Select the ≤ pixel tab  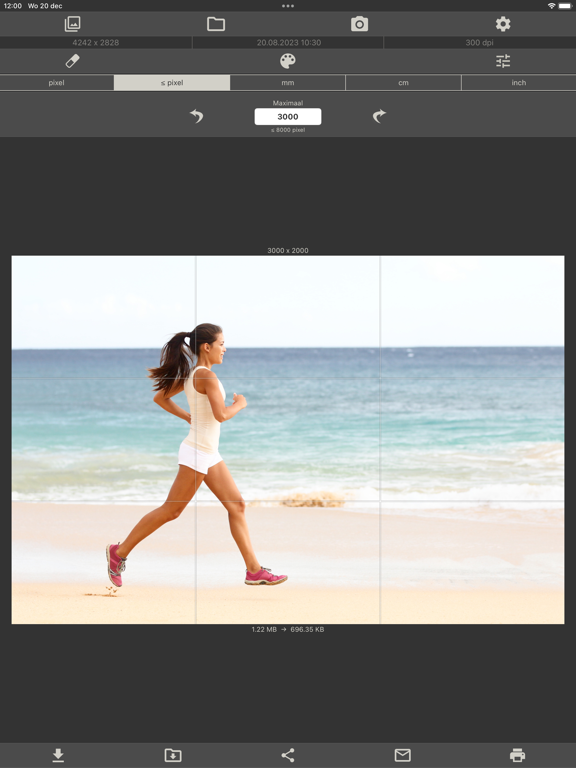click(x=172, y=83)
